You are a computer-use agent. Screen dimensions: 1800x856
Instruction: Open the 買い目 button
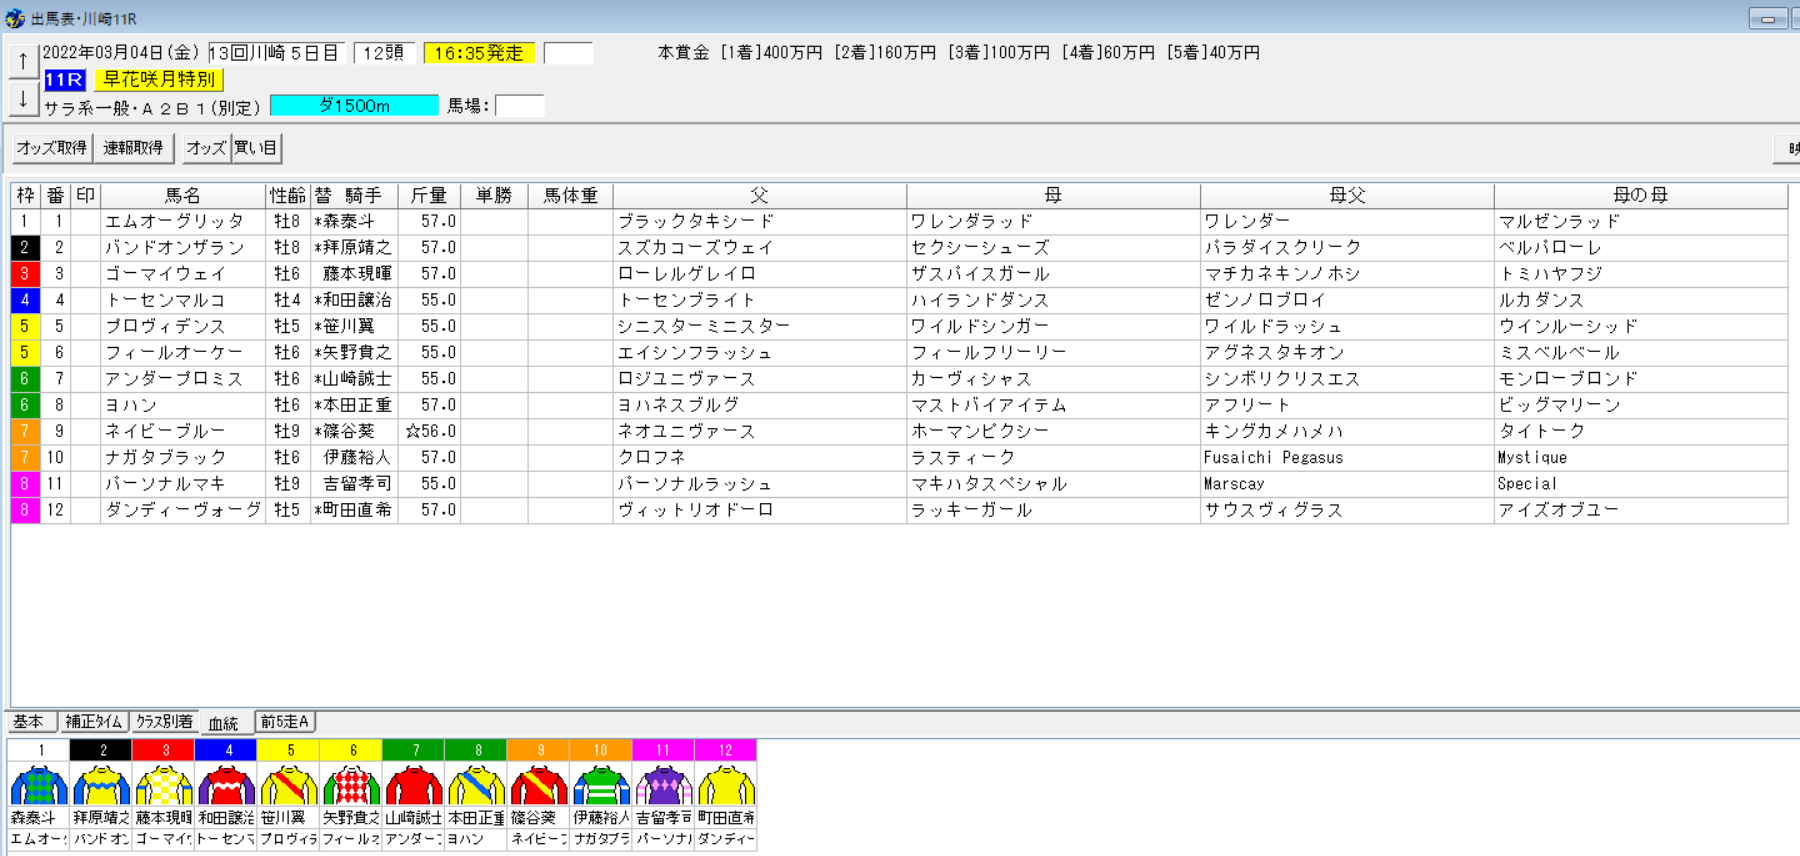point(256,148)
